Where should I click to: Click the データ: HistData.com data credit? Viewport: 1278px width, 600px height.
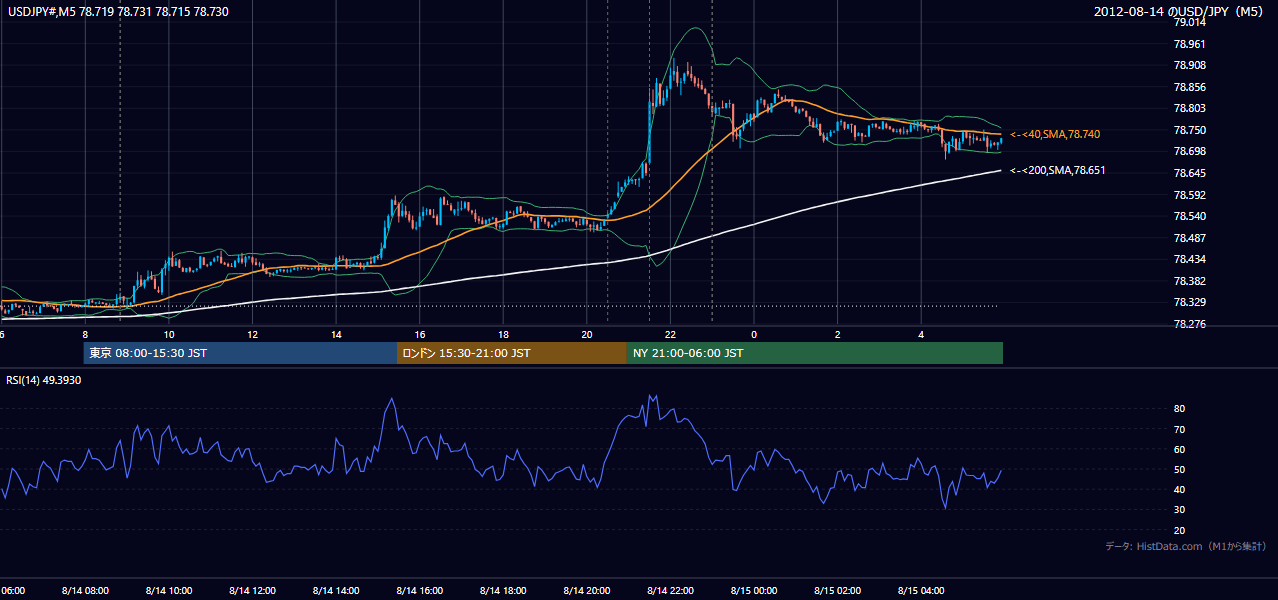[x=1186, y=546]
